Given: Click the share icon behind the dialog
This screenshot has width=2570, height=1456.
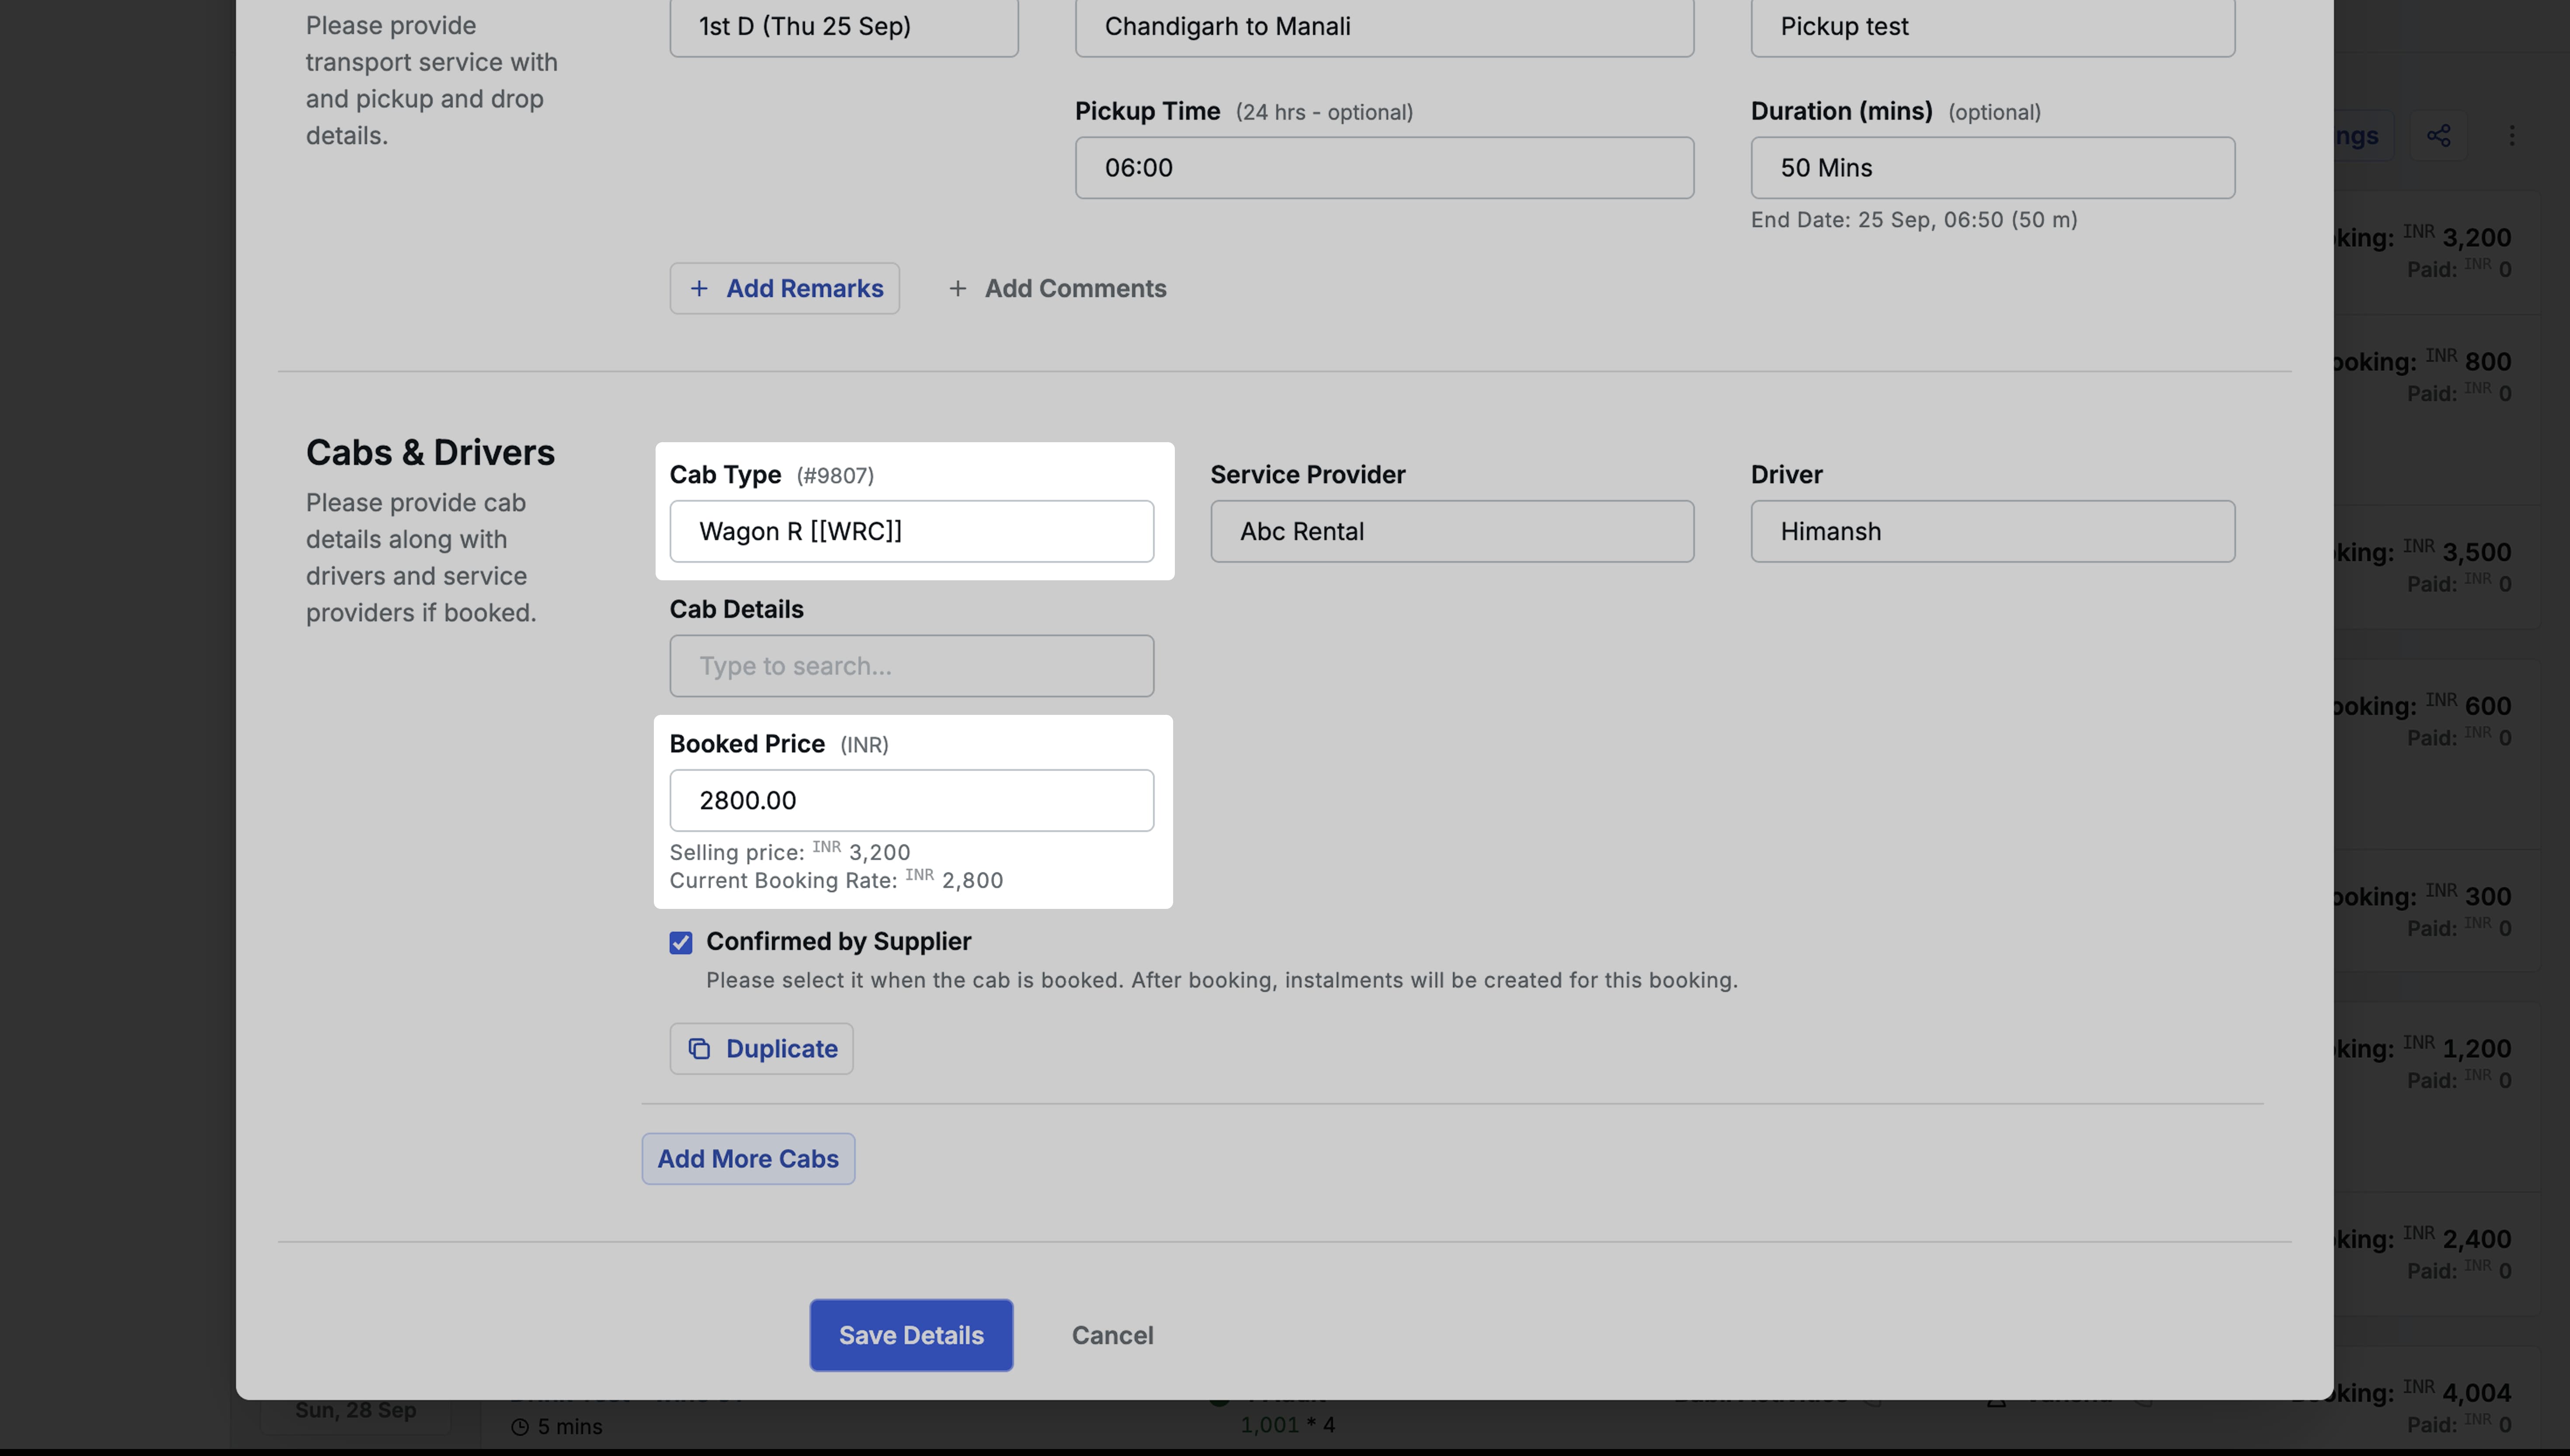Looking at the screenshot, I should 2438,136.
